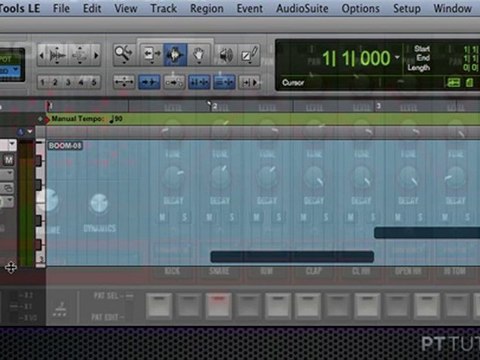Toggle Insertion Follows Playback
This screenshot has width=480, height=360.
[x=250, y=82]
